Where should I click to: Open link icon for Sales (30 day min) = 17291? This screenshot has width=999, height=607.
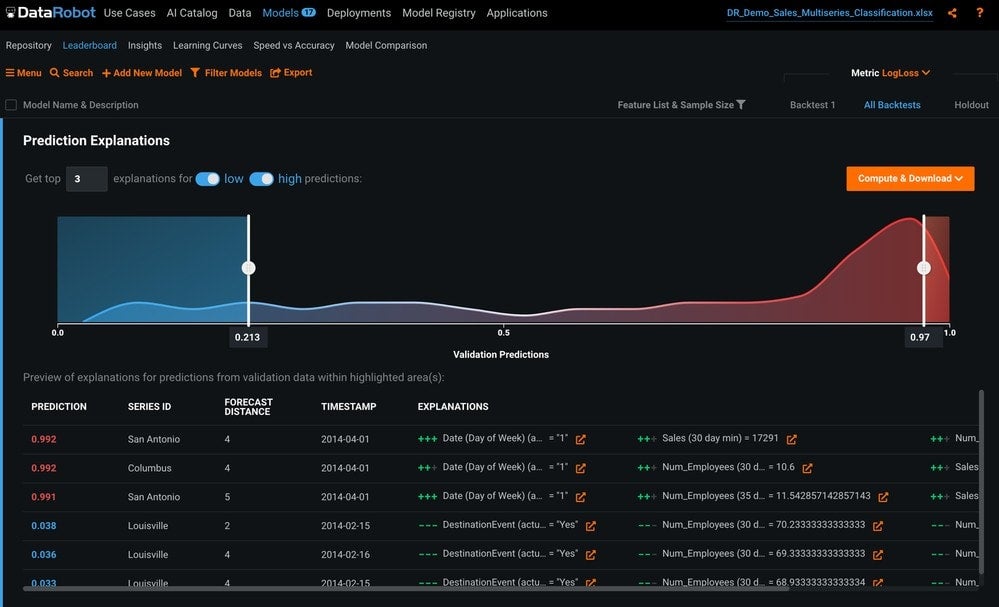click(791, 439)
